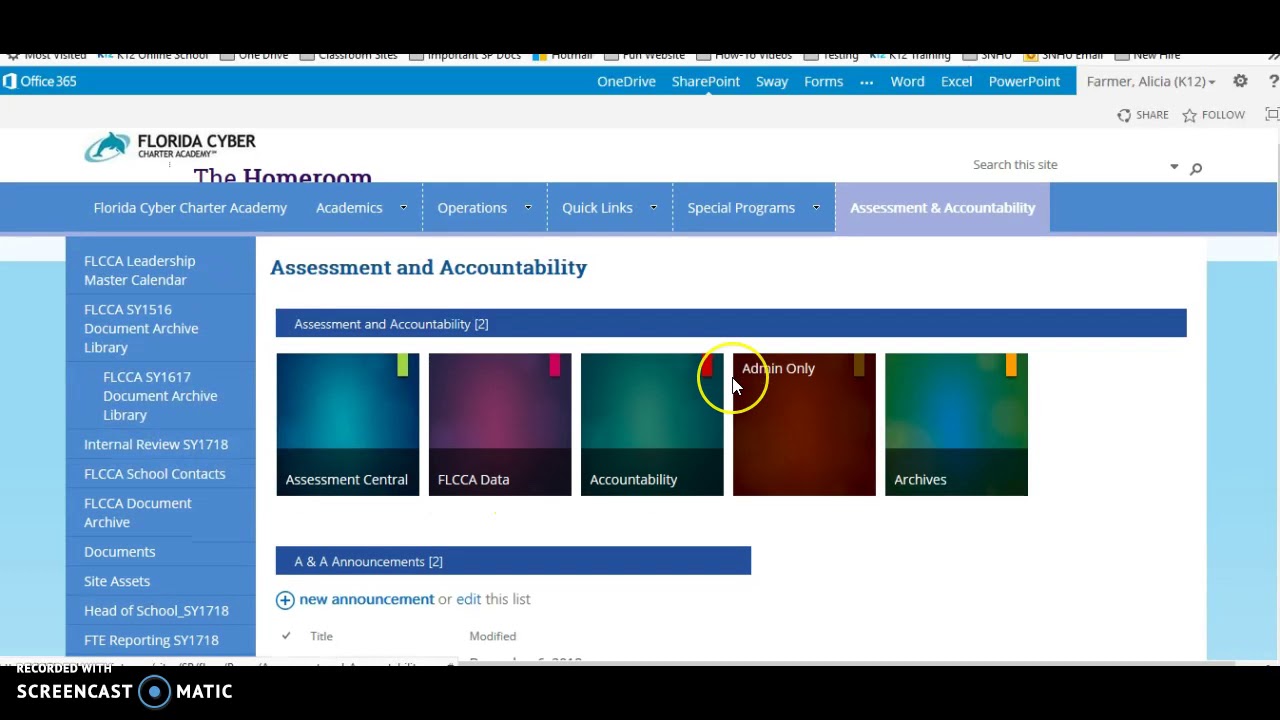Image resolution: width=1280 pixels, height=720 pixels.
Task: Select the Assessment & Accountability tab
Action: coord(942,208)
